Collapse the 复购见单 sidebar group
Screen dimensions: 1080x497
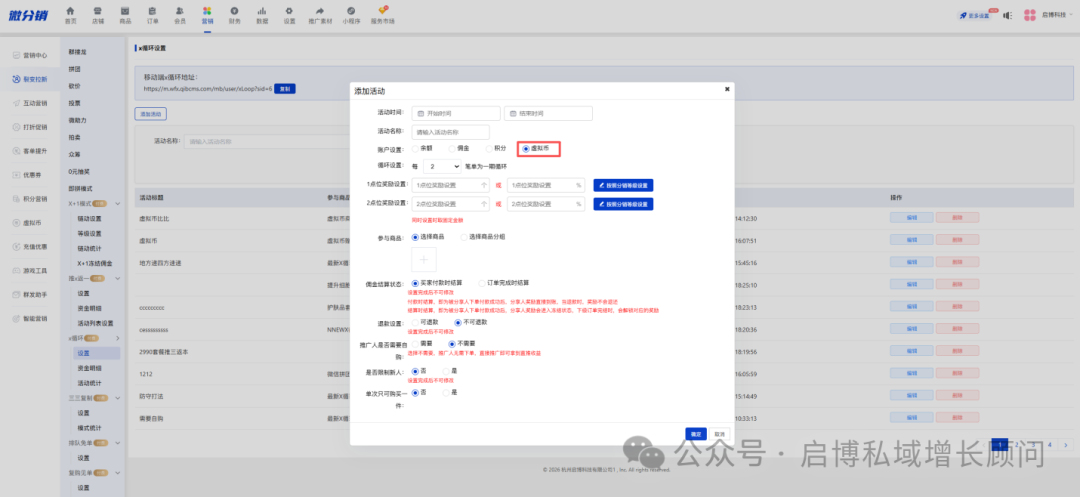pyautogui.click(x=118, y=473)
